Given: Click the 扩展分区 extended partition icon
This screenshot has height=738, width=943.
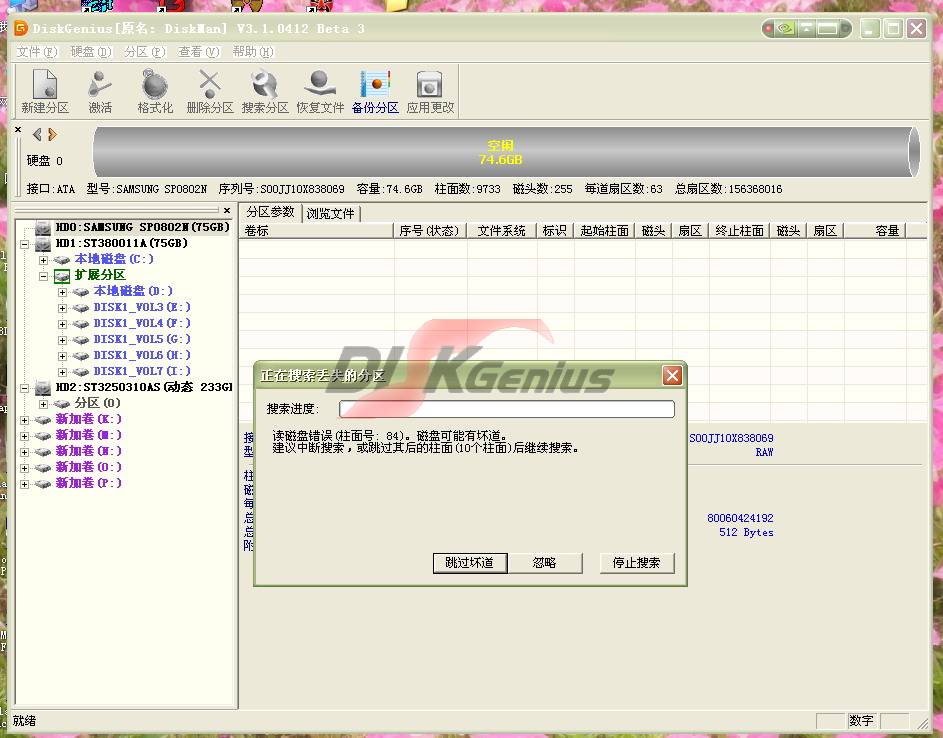Looking at the screenshot, I should tap(62, 275).
